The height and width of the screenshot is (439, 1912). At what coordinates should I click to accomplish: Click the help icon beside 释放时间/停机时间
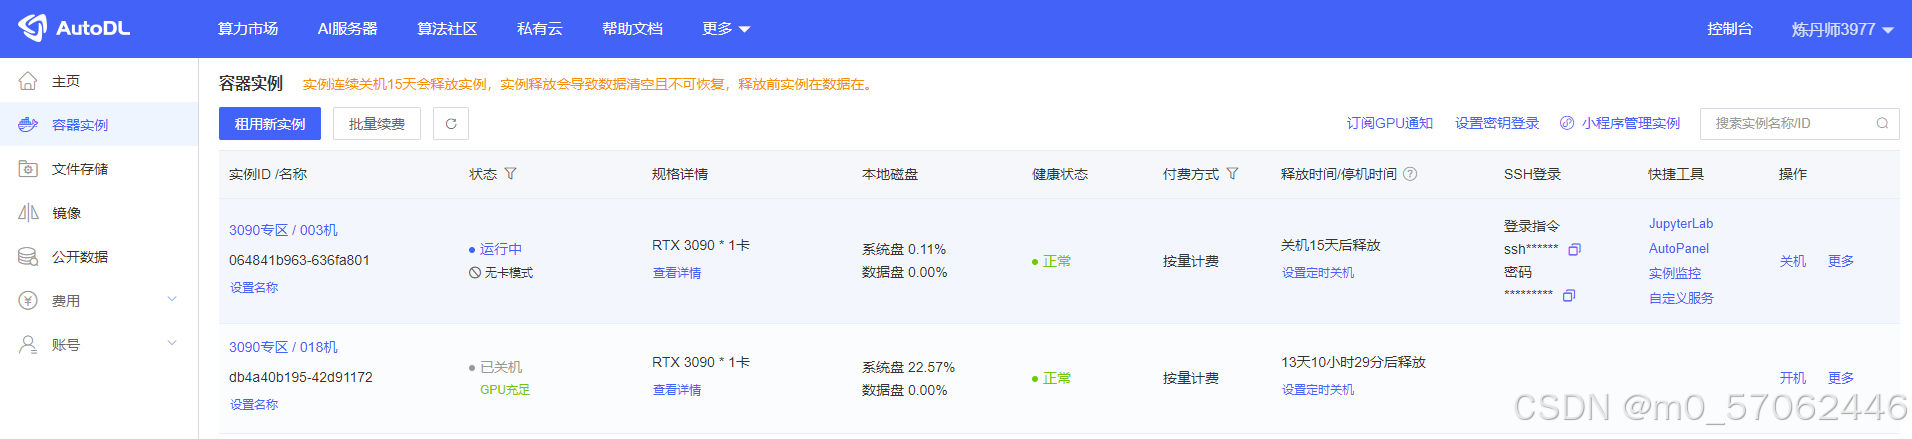(x=1410, y=174)
